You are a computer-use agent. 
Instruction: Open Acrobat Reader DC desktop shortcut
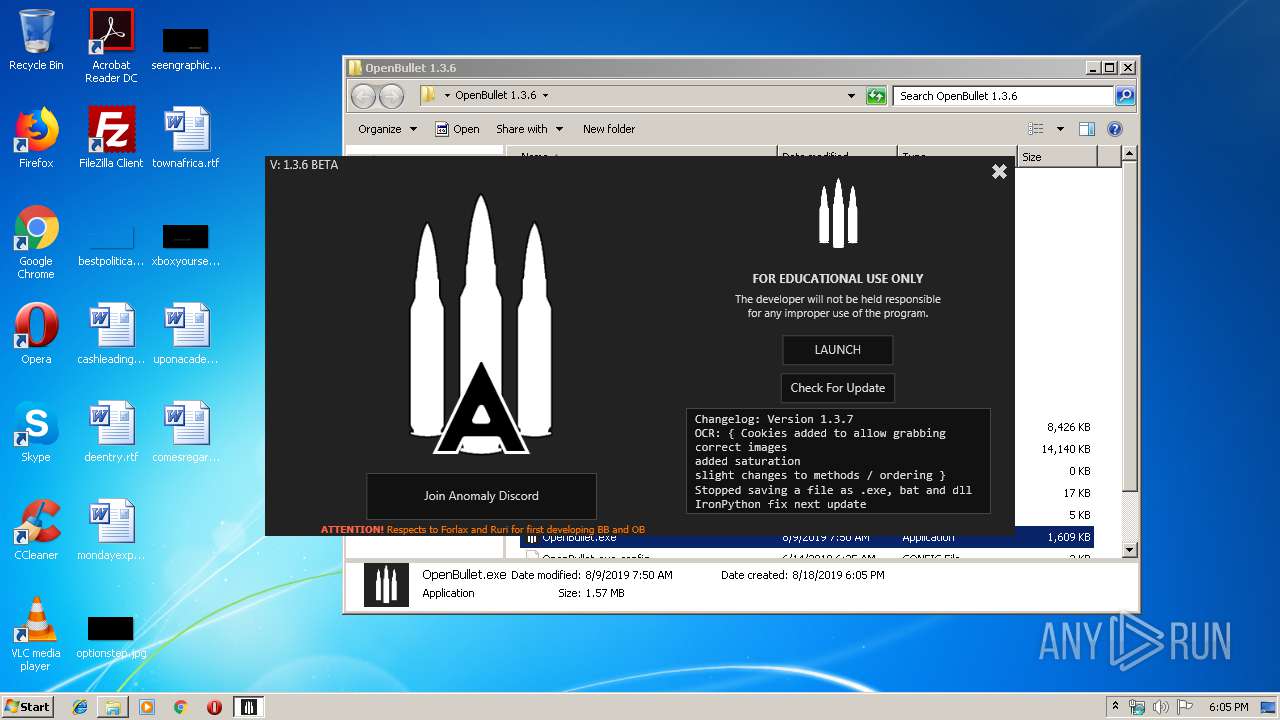[111, 46]
